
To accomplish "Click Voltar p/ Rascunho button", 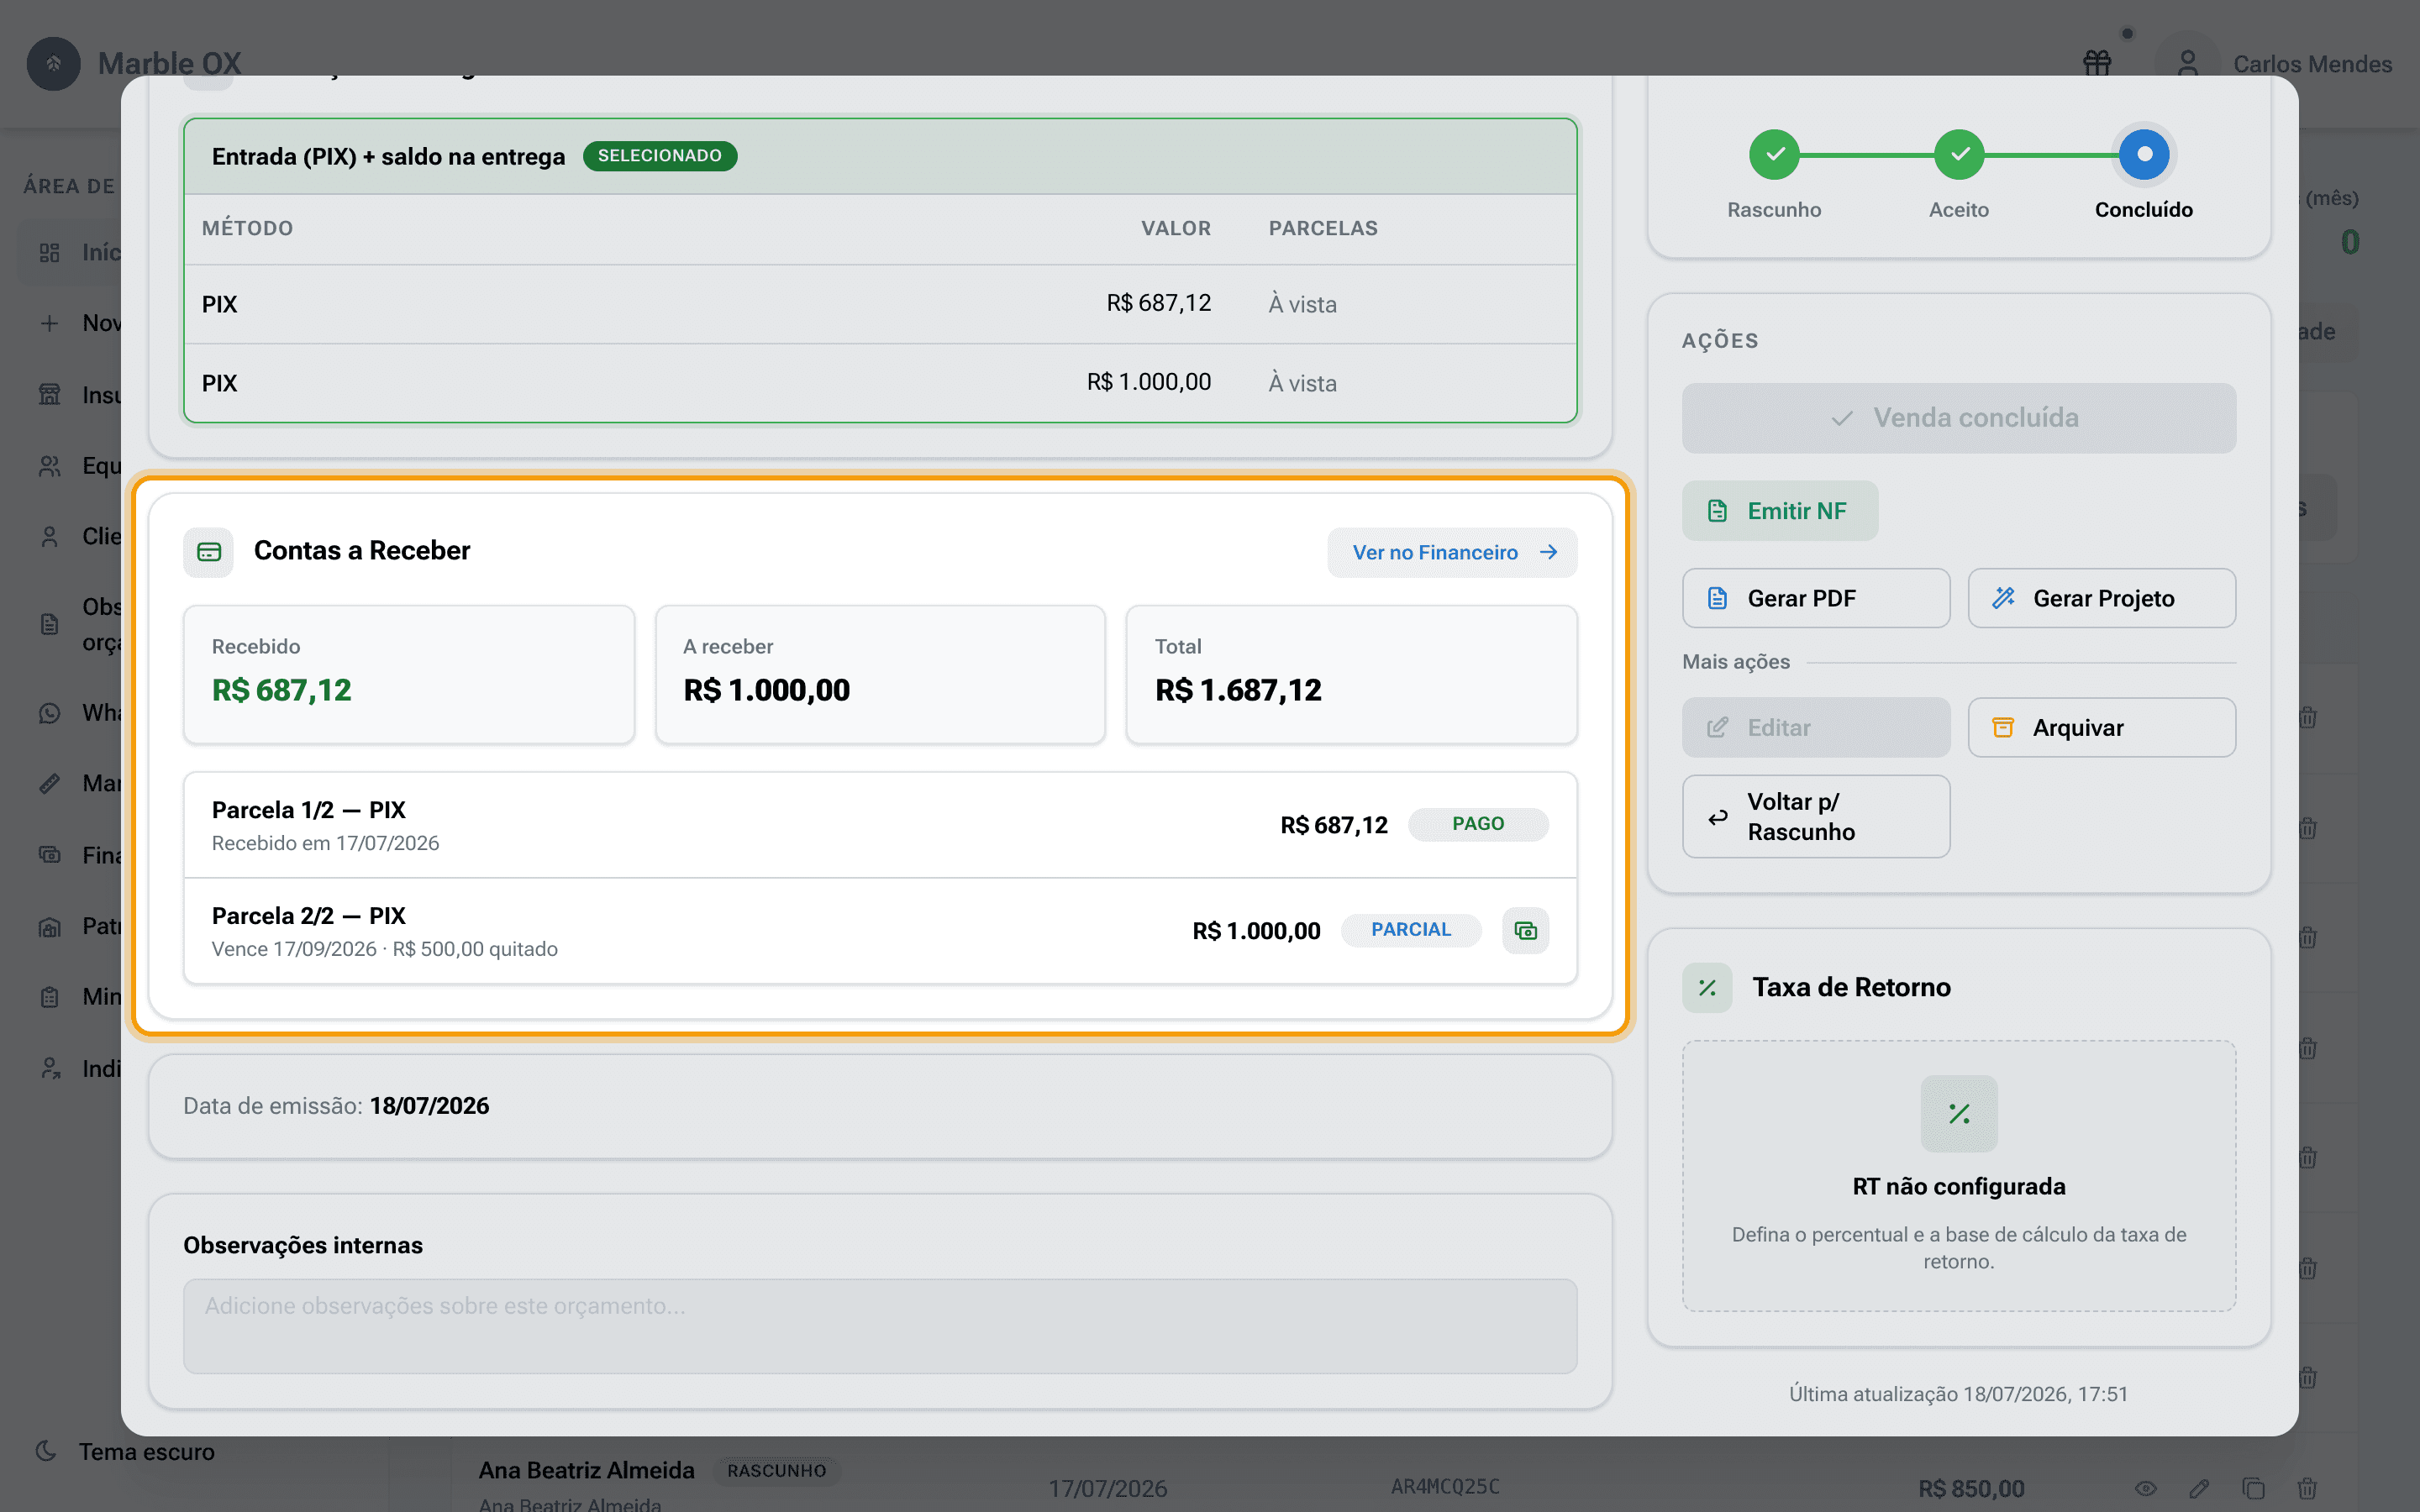I will tap(1815, 816).
